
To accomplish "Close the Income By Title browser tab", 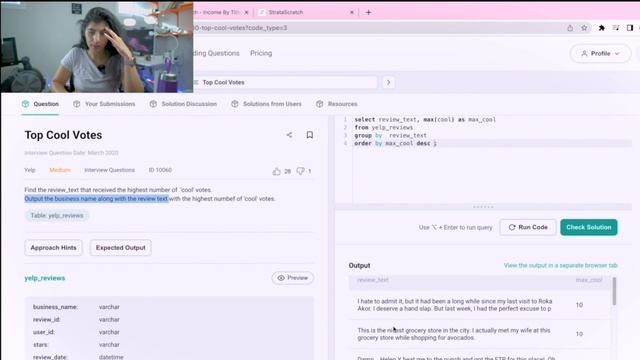I will click(x=246, y=12).
